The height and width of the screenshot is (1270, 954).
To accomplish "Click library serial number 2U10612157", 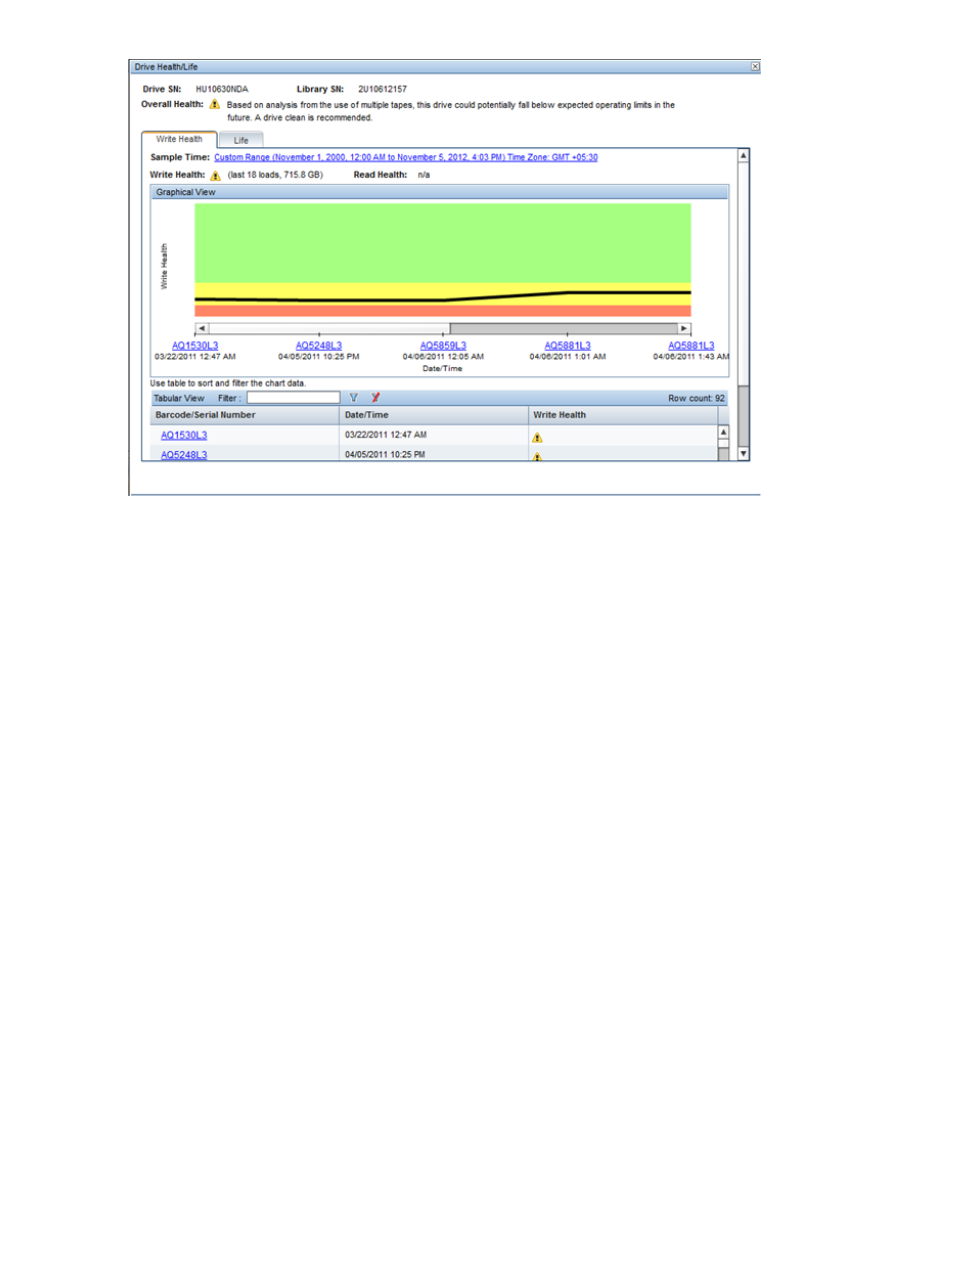I will [382, 89].
